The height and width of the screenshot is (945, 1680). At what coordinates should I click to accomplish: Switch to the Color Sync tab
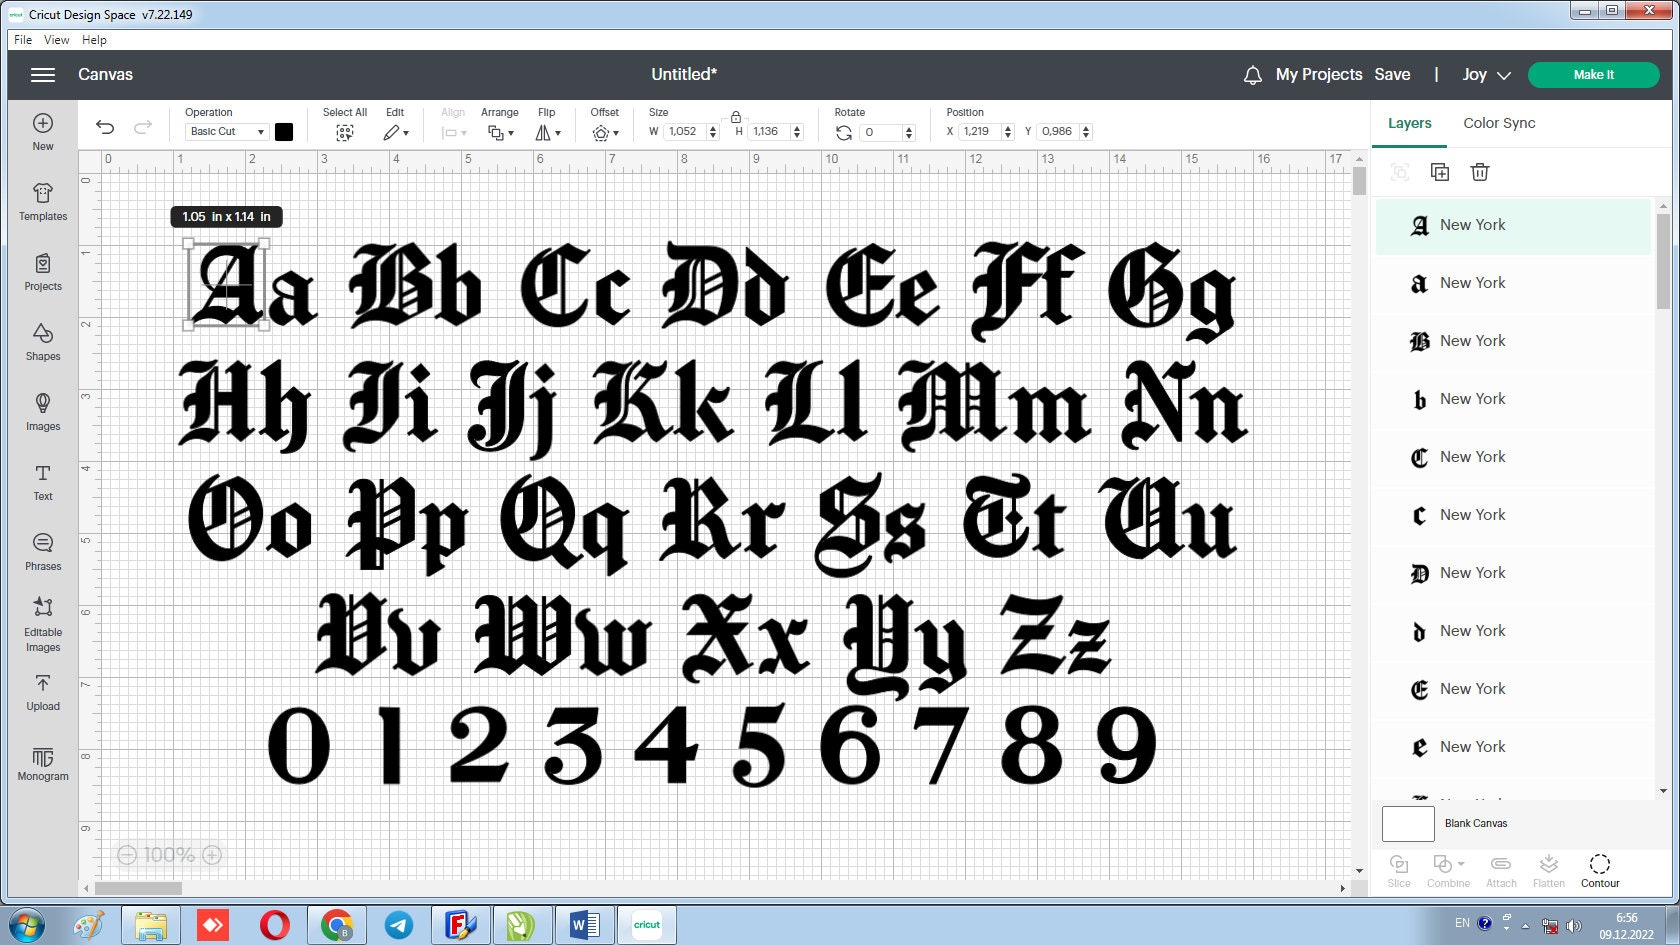(x=1499, y=122)
